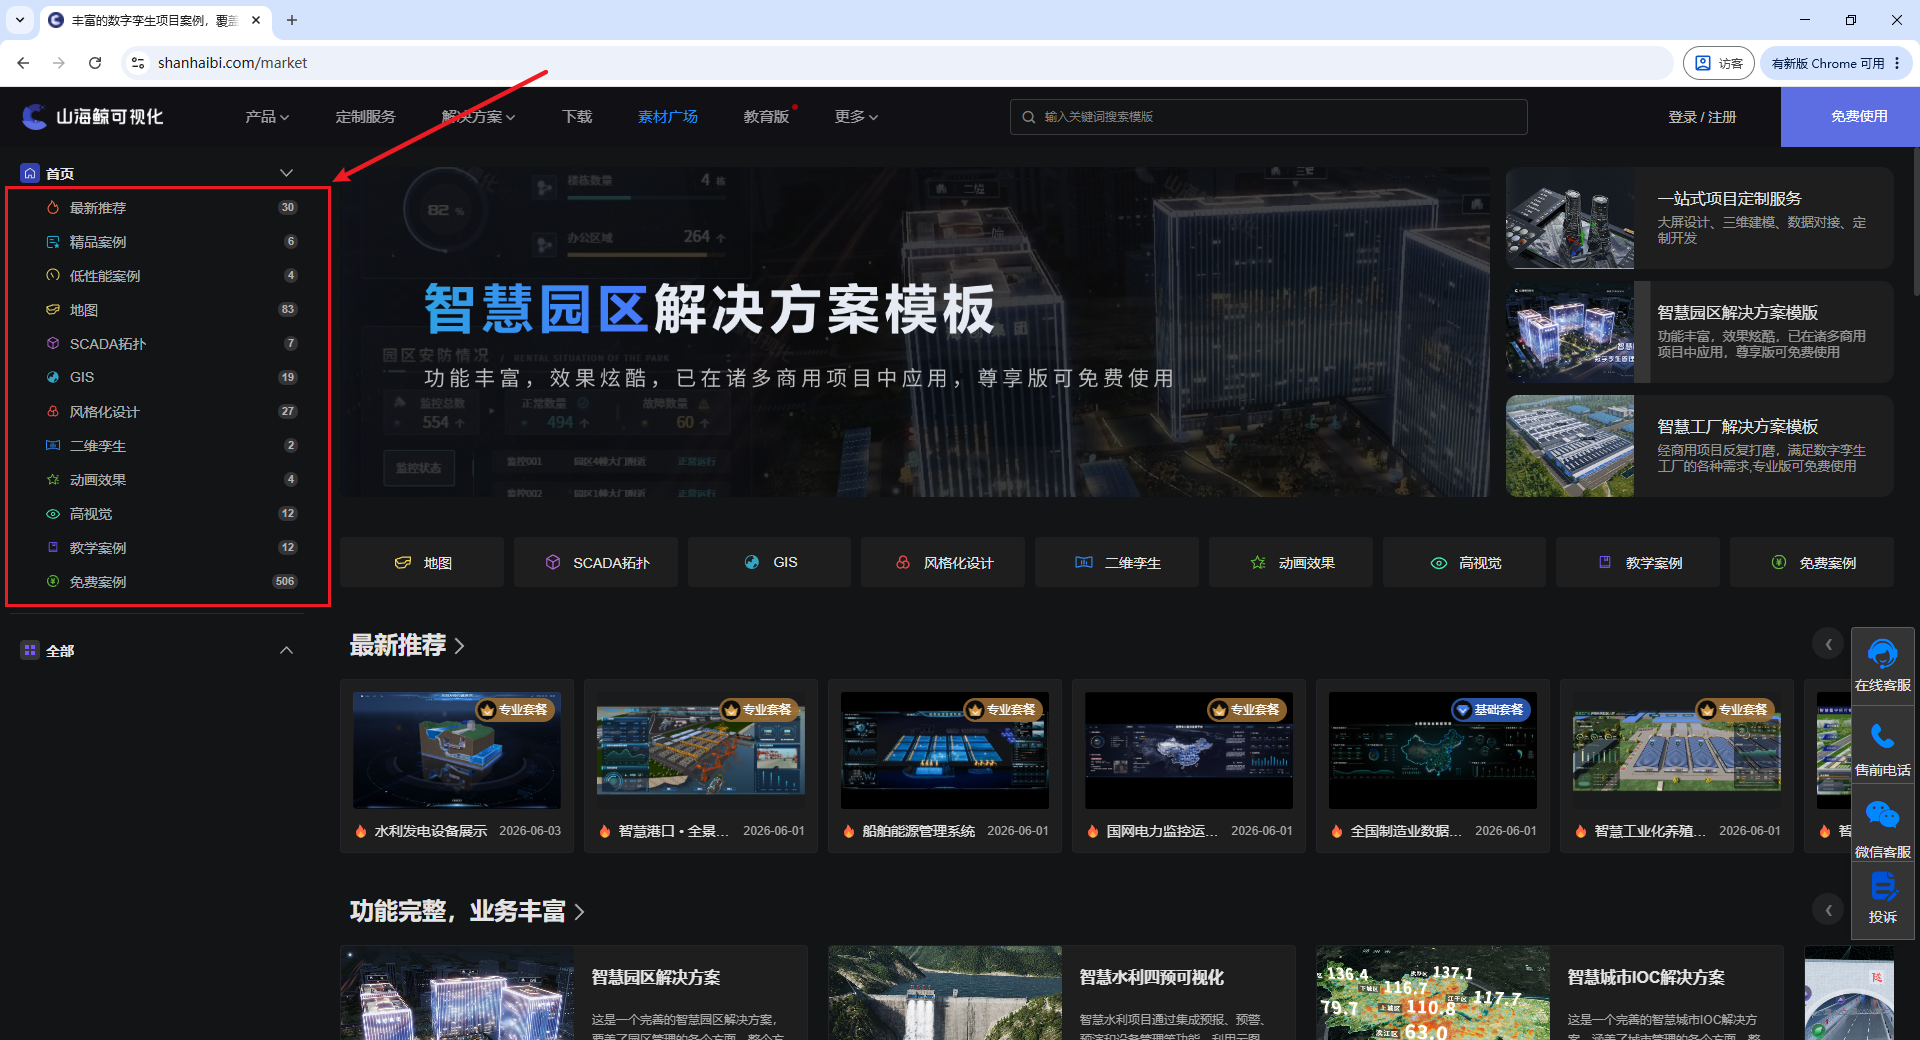Select the 二维孪生 category tab
The width and height of the screenshot is (1920, 1040).
(1117, 562)
